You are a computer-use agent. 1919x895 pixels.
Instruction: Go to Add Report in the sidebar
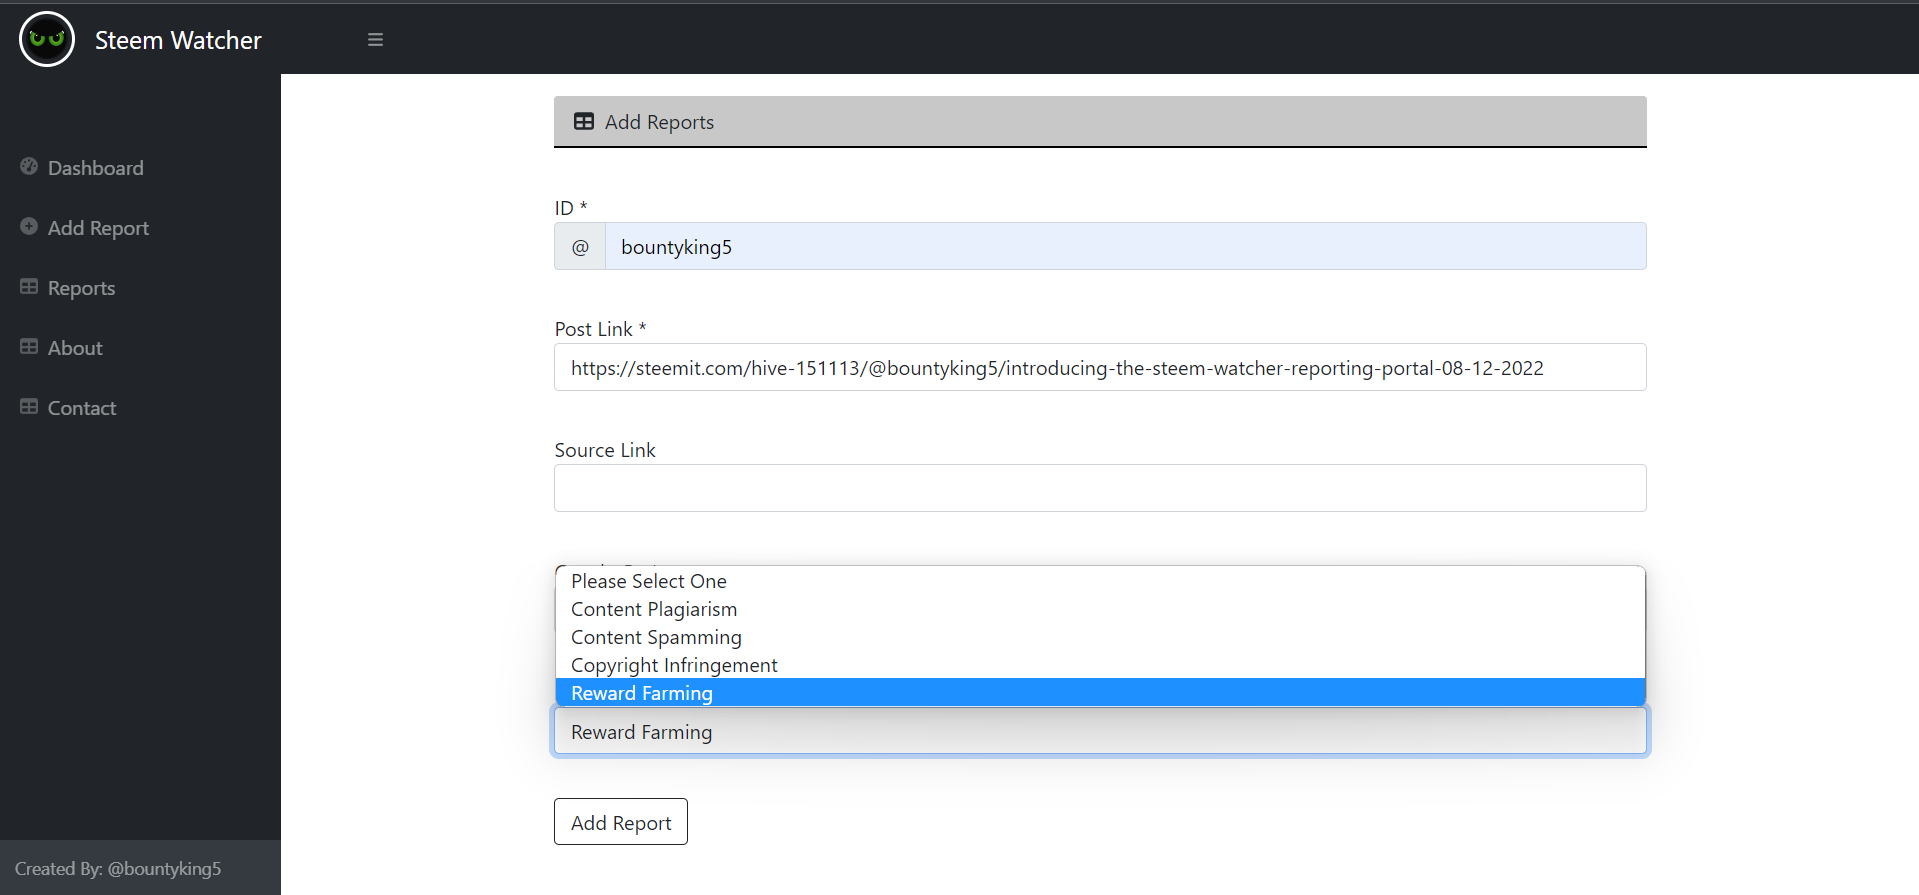pyautogui.click(x=98, y=228)
